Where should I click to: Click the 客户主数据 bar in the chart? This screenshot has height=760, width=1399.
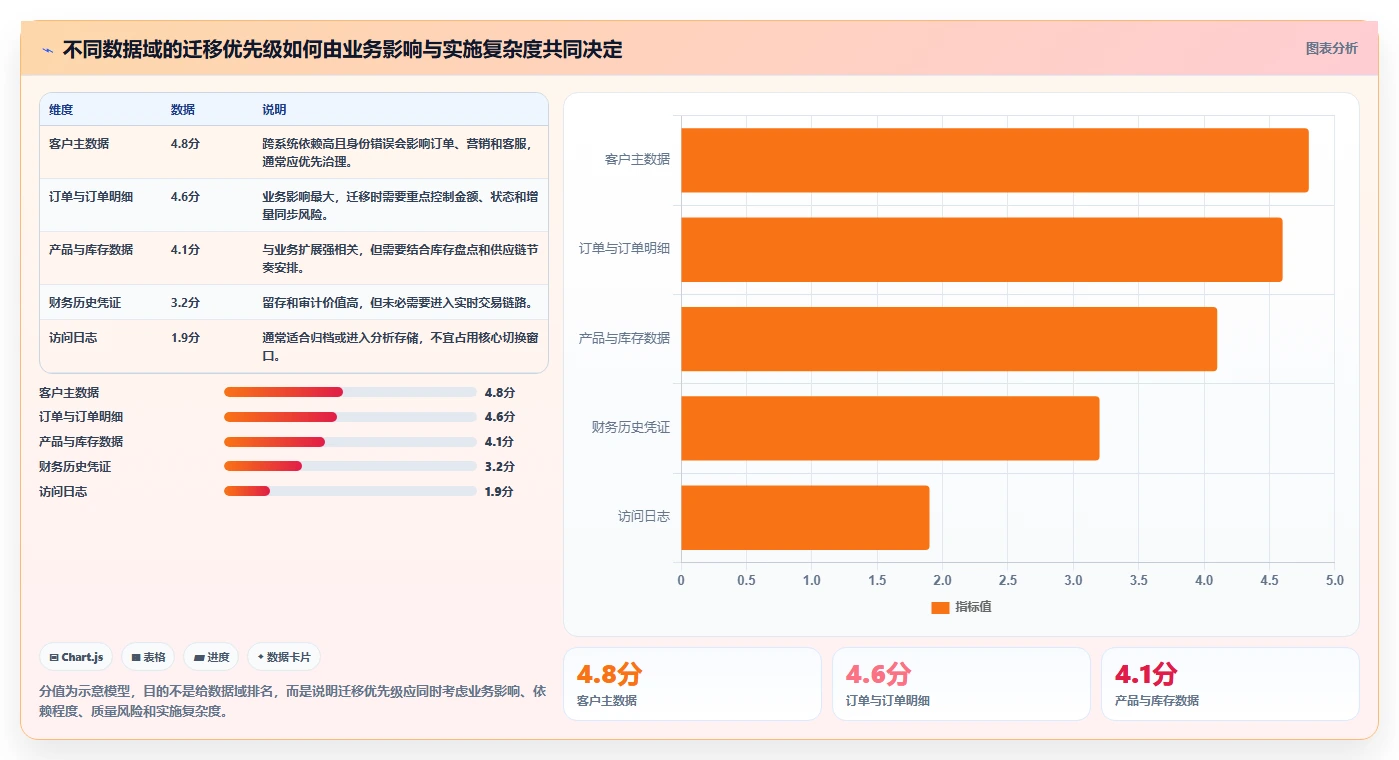point(995,160)
